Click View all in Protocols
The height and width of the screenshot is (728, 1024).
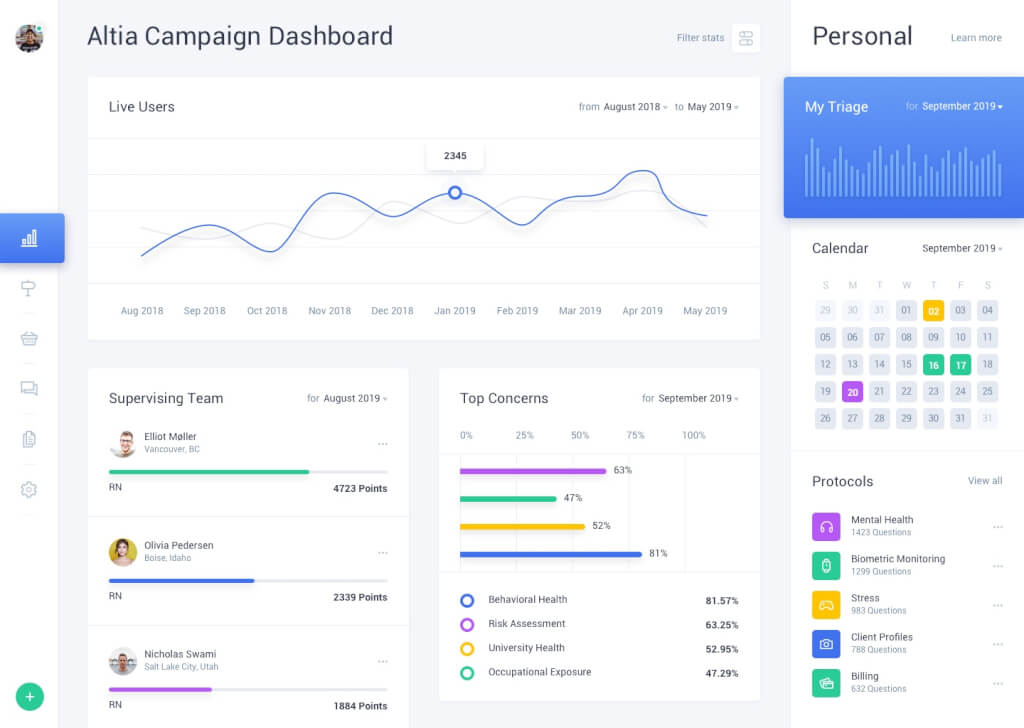pos(984,481)
